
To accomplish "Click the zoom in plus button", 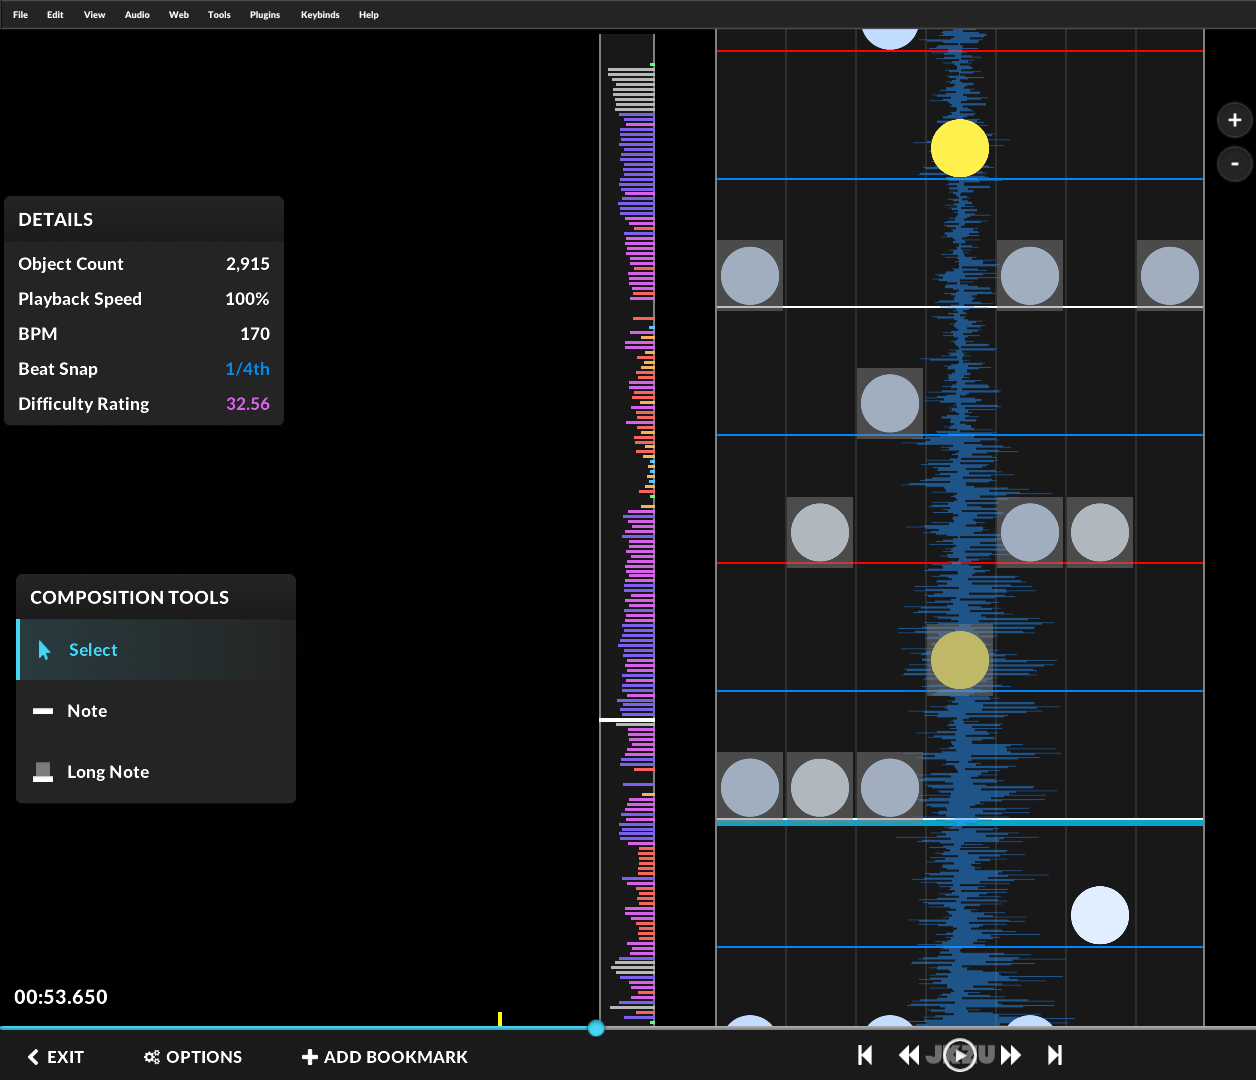I will [x=1234, y=120].
